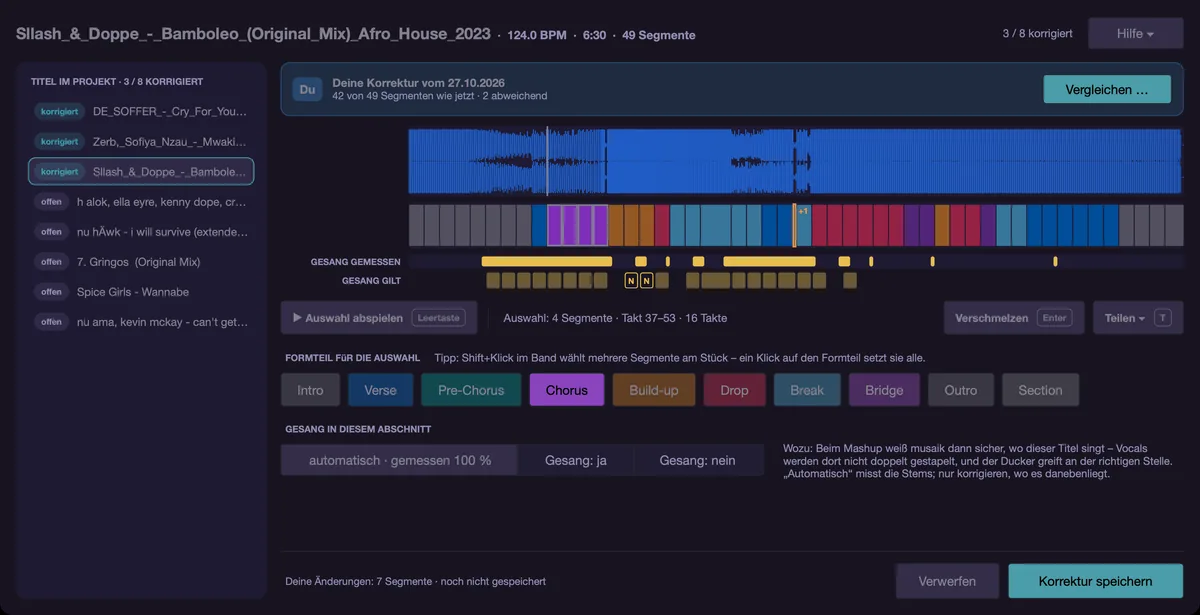Apply the Bridge form part
This screenshot has height=615, width=1200.
click(x=884, y=390)
